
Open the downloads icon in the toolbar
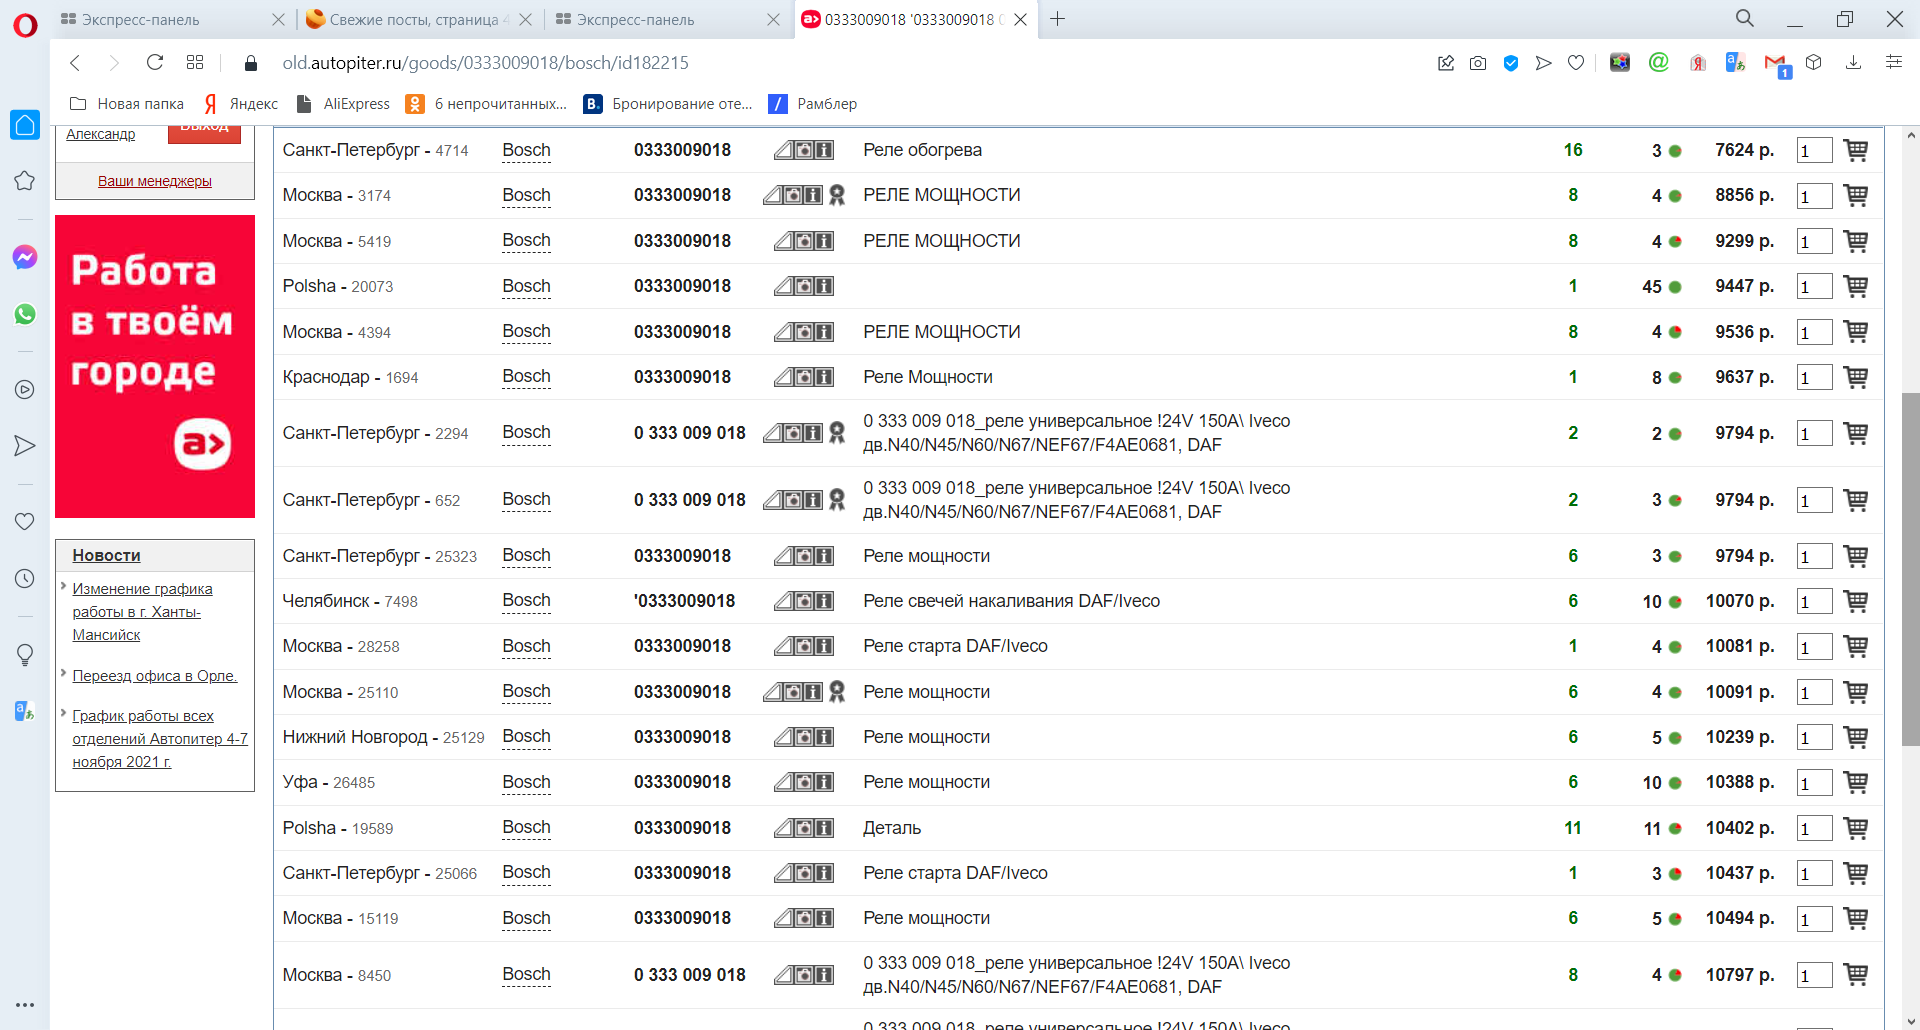(1853, 63)
